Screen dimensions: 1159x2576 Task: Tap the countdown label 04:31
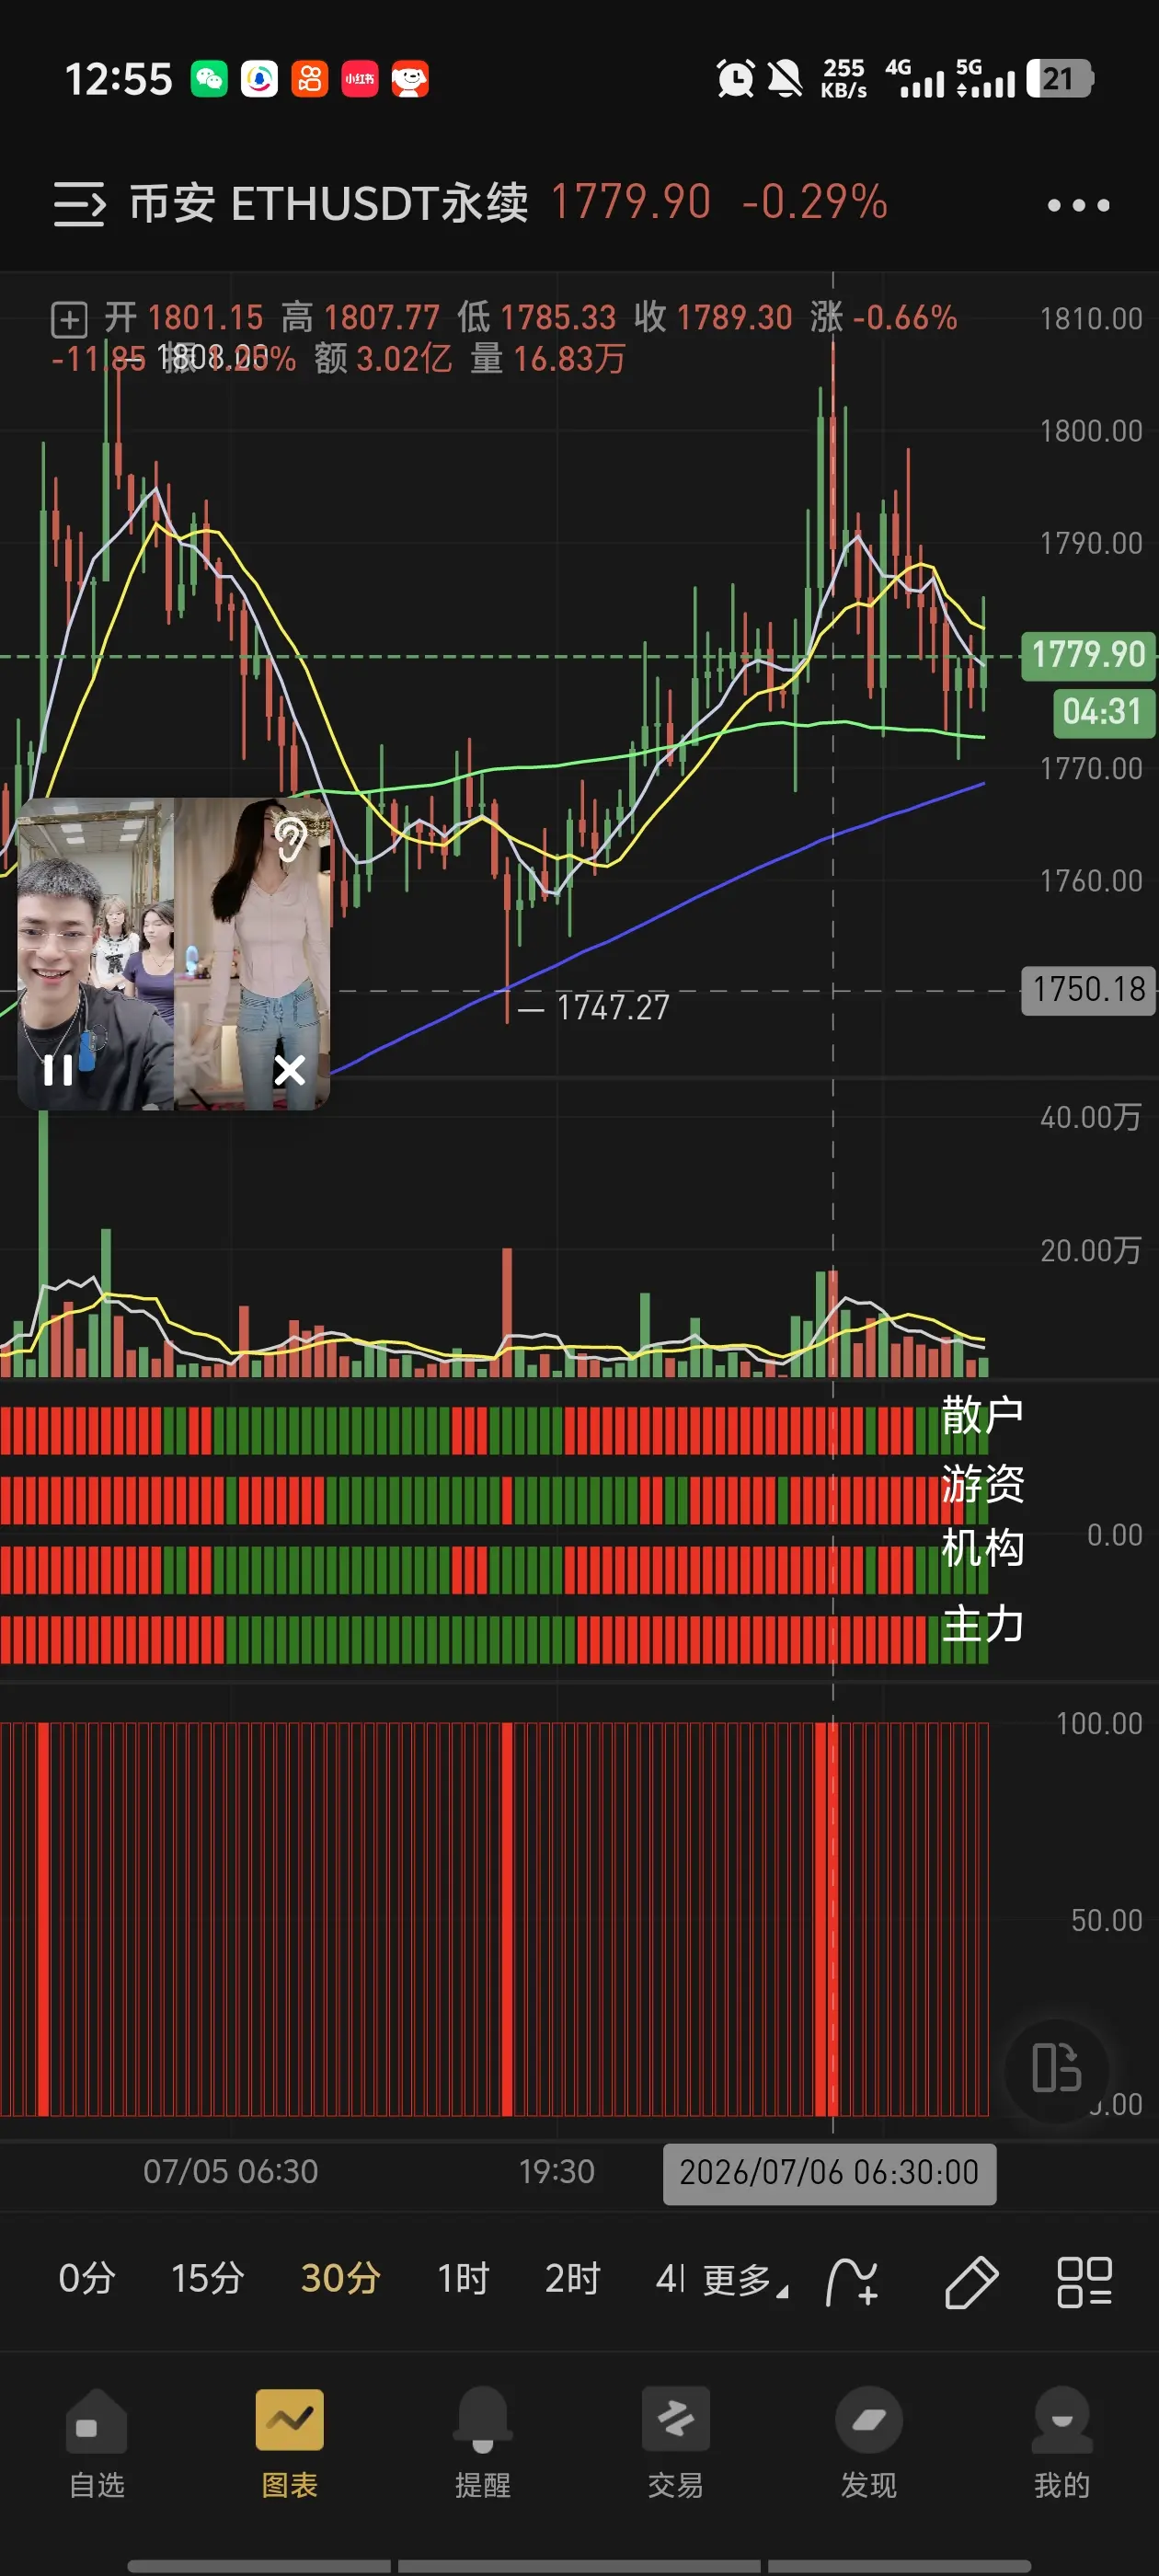pos(1102,712)
